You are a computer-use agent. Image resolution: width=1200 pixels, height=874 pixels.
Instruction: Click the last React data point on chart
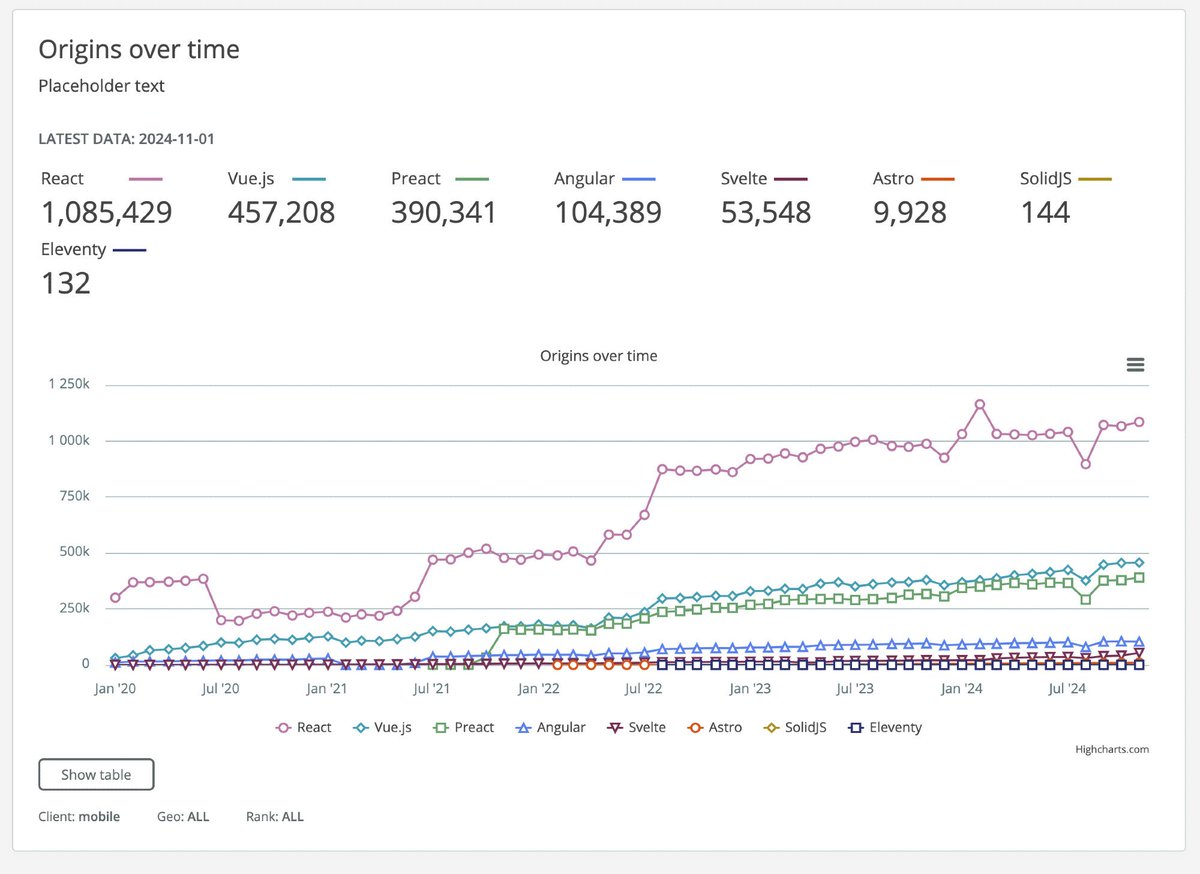[1139, 422]
